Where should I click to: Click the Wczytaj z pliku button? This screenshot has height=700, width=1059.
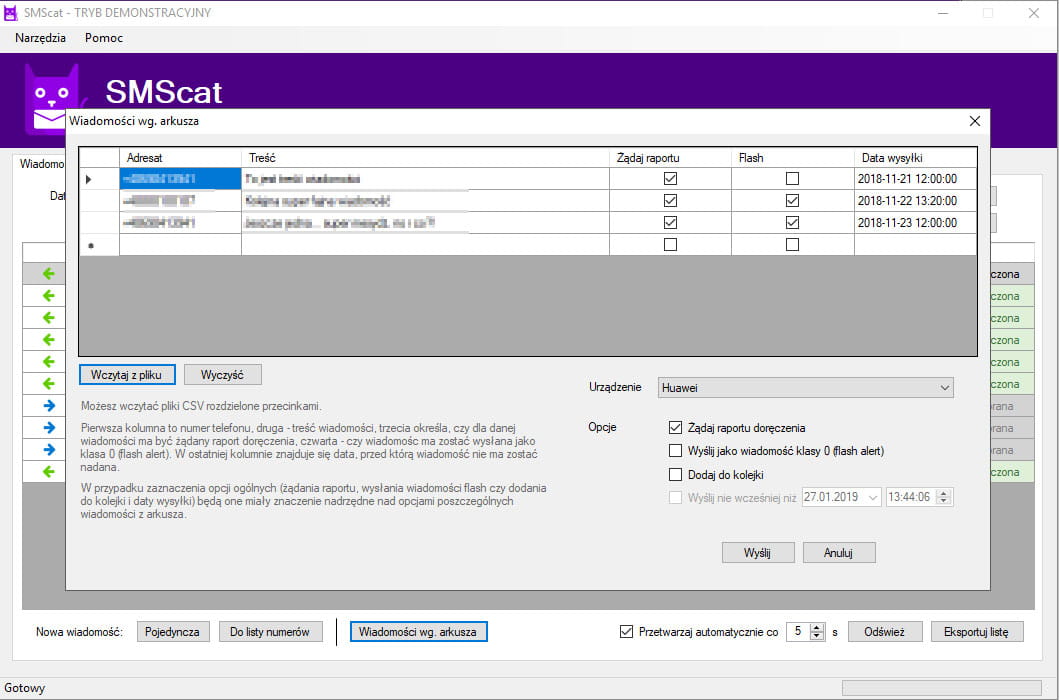(x=127, y=374)
